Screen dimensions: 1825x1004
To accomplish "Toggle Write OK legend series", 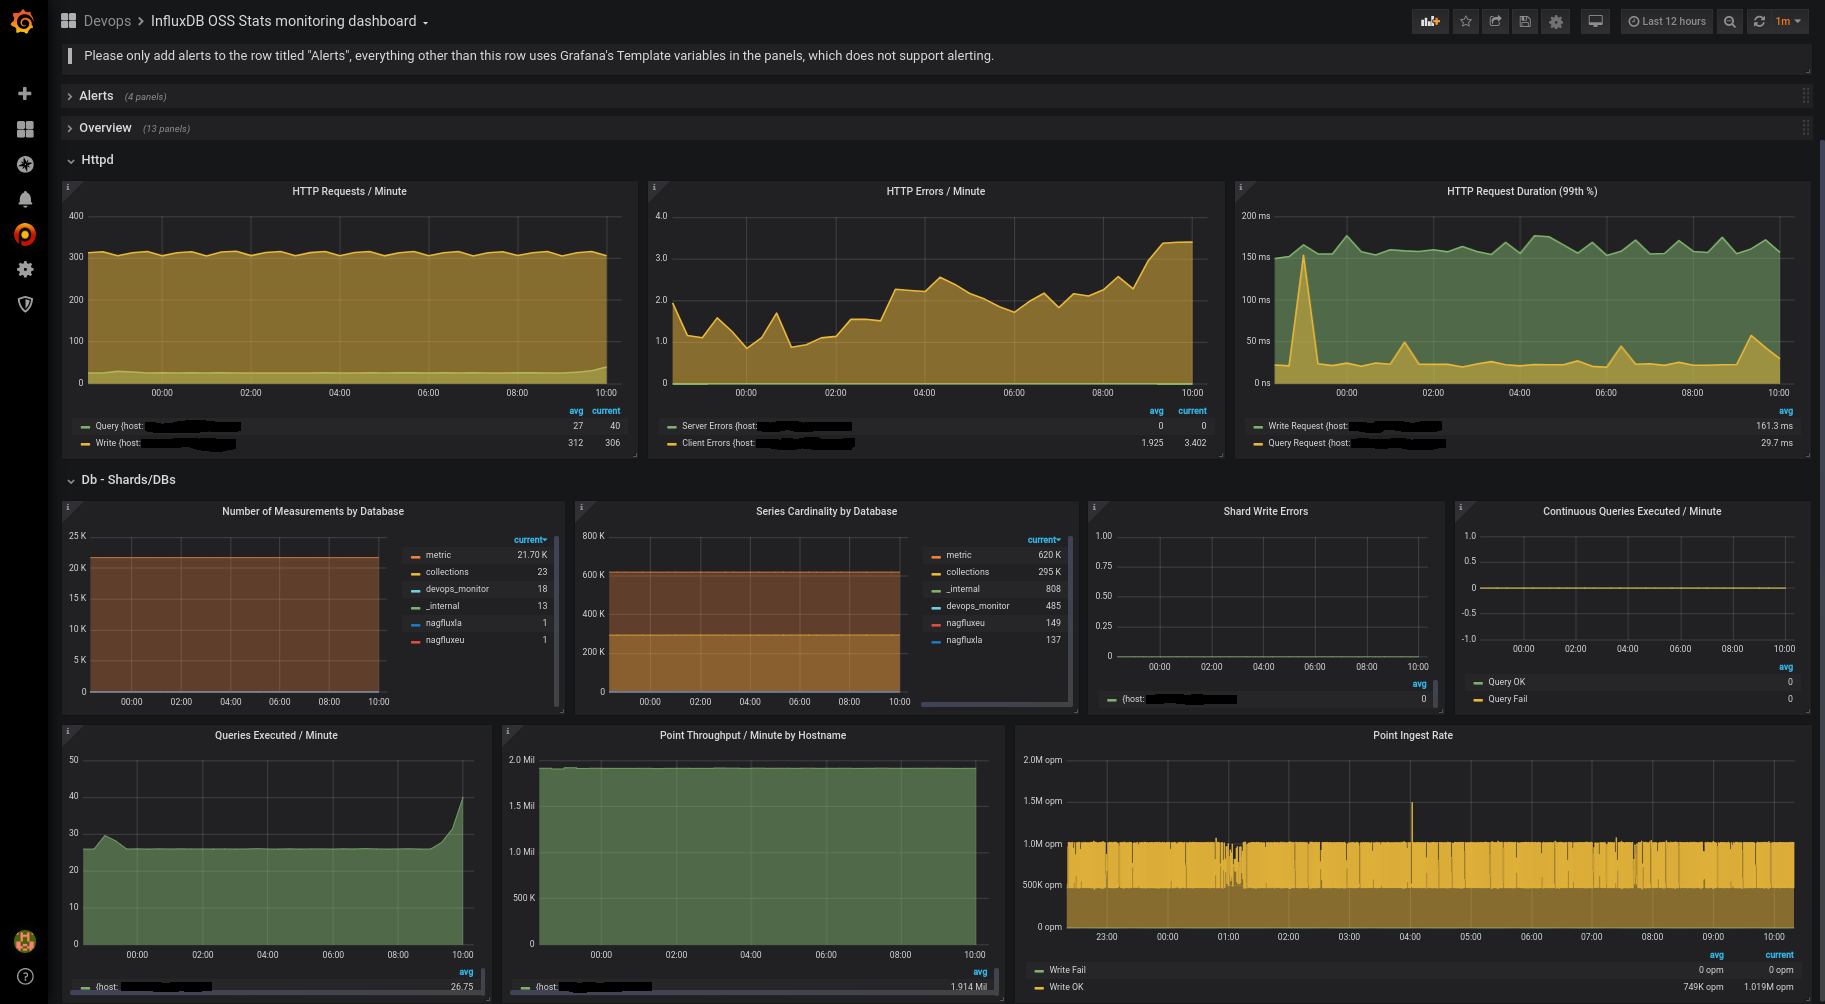I will click(1066, 987).
